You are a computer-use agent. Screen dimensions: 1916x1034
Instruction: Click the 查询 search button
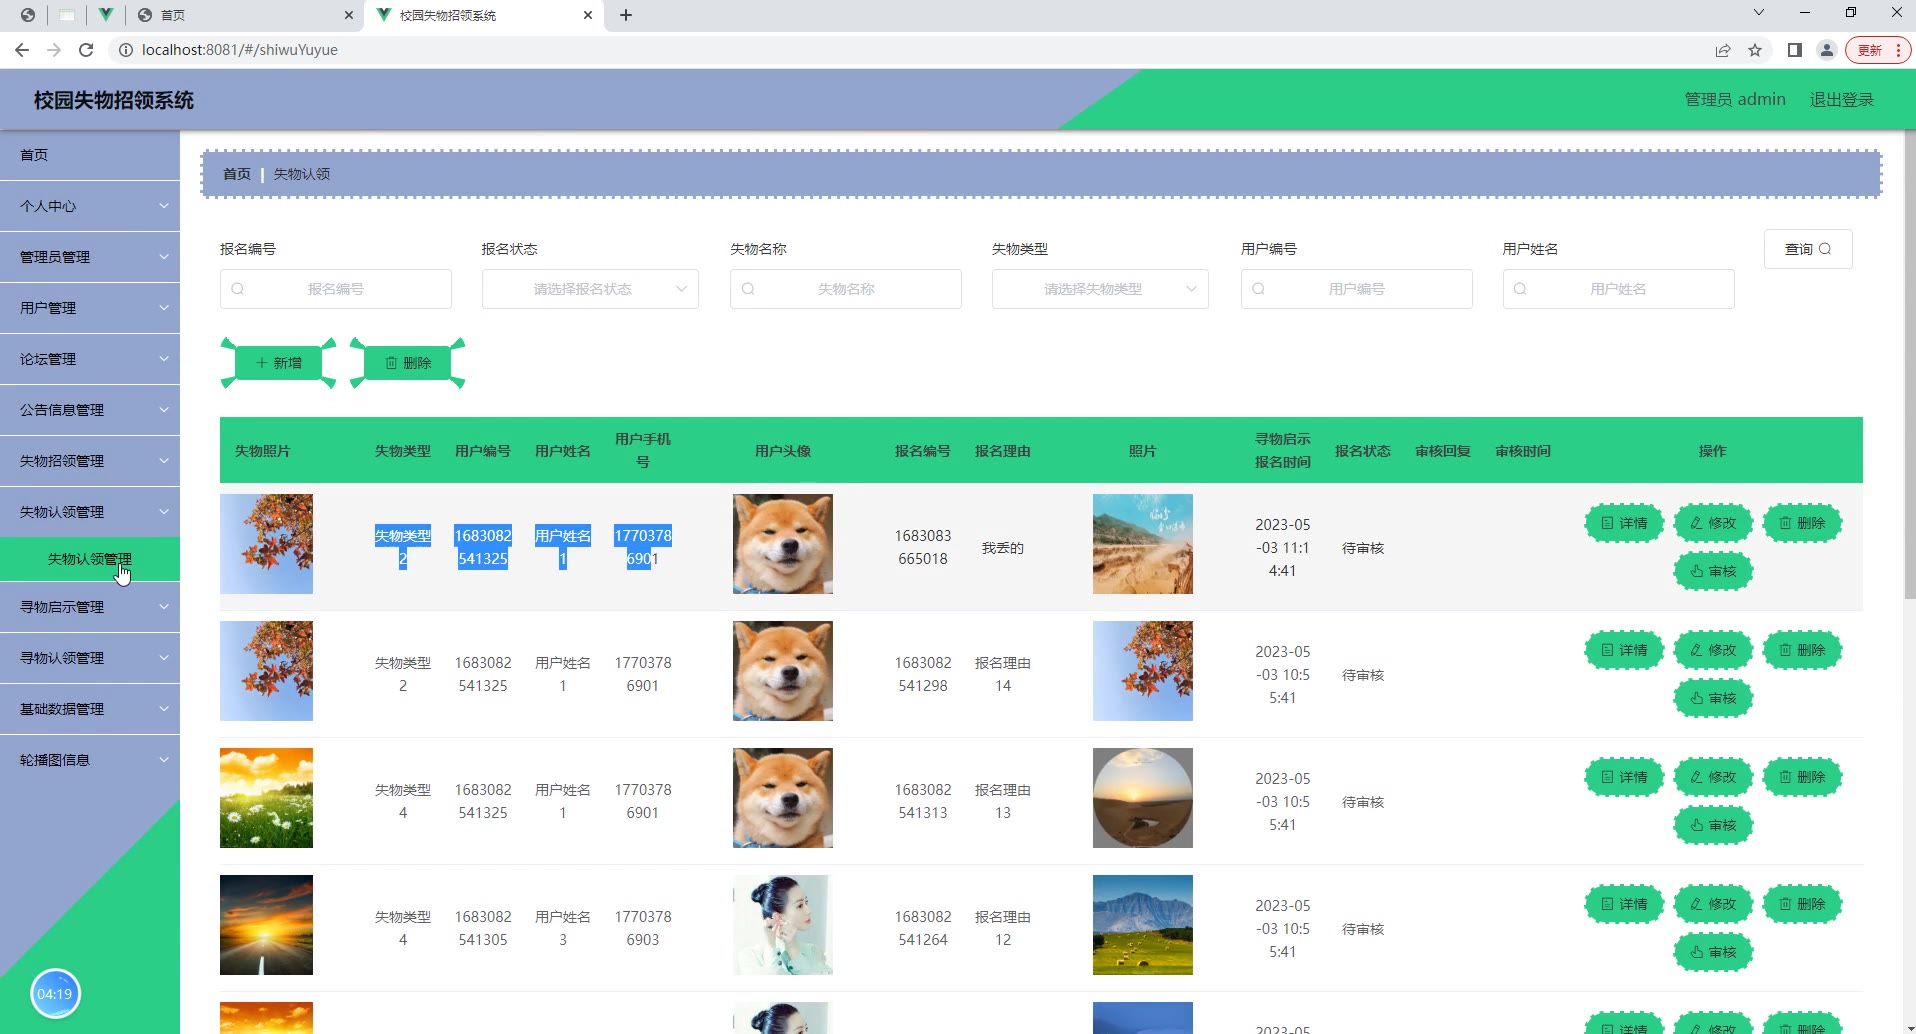coord(1808,249)
